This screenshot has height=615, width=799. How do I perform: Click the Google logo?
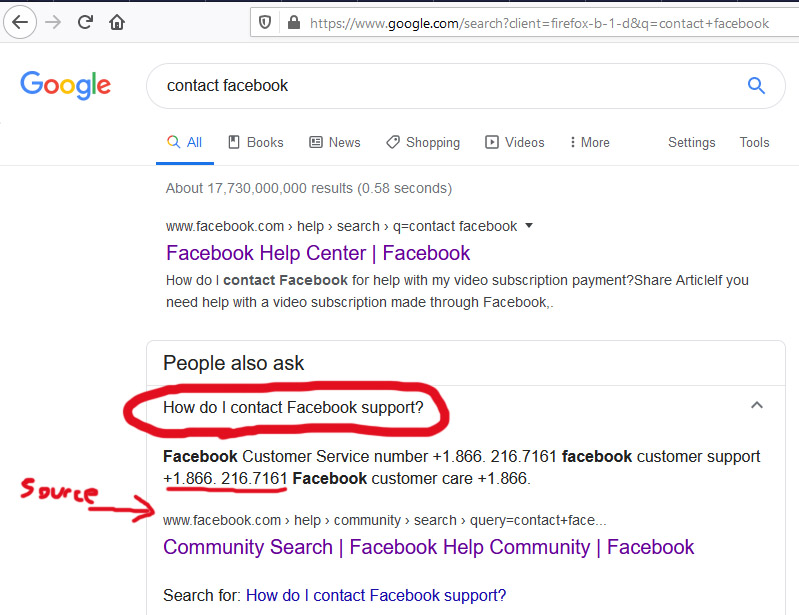point(65,85)
